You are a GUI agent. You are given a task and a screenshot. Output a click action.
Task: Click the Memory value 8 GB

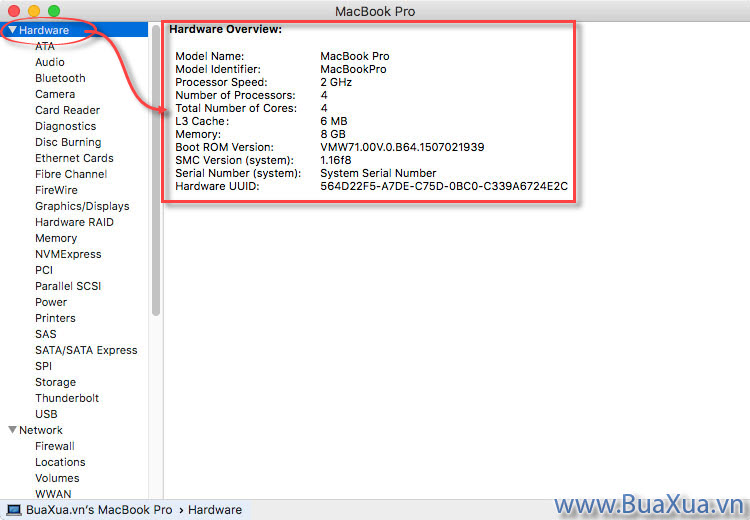click(333, 134)
